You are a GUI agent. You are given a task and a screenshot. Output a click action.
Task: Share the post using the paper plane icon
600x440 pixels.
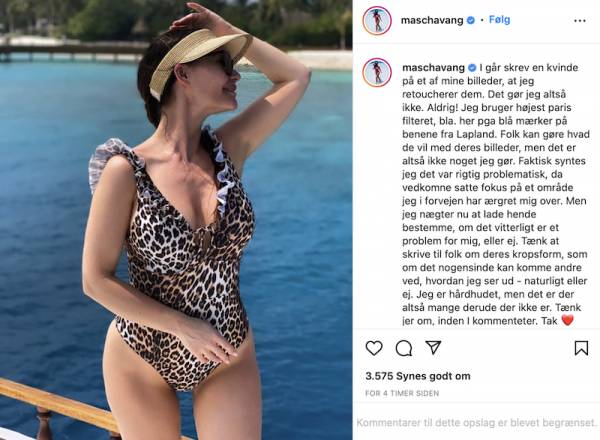433,347
